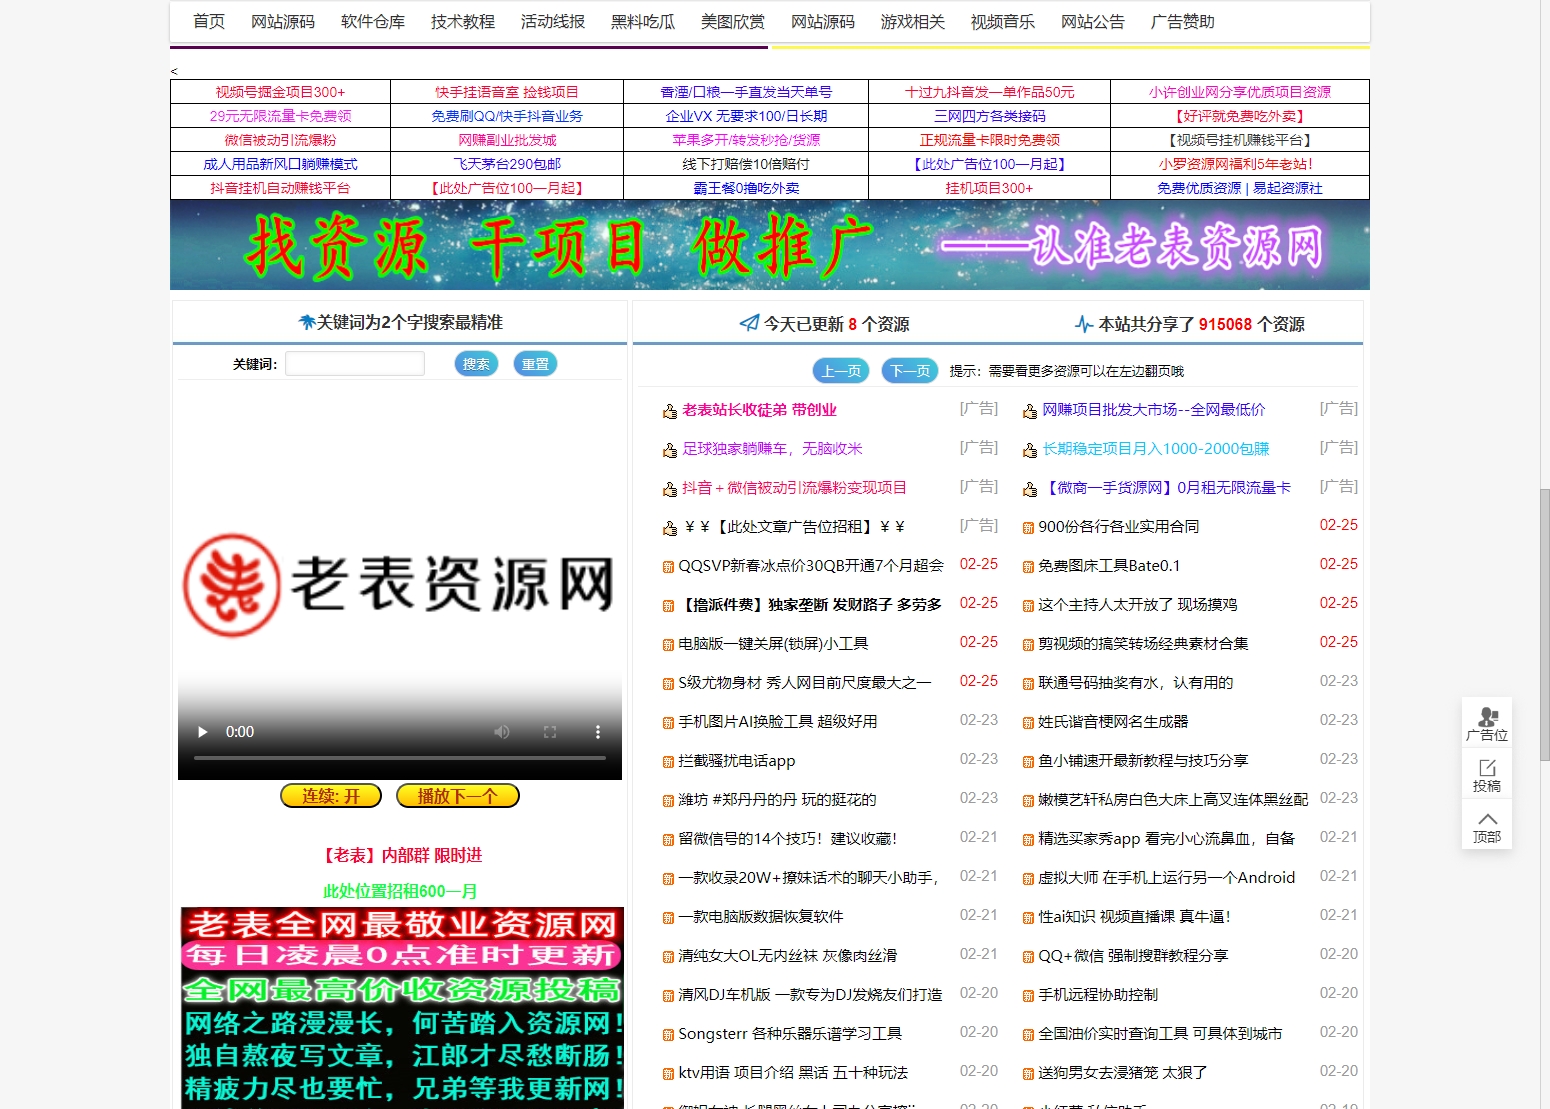The width and height of the screenshot is (1550, 1109).
Task: Open 黑料吃瓜 menu item
Action: click(643, 21)
